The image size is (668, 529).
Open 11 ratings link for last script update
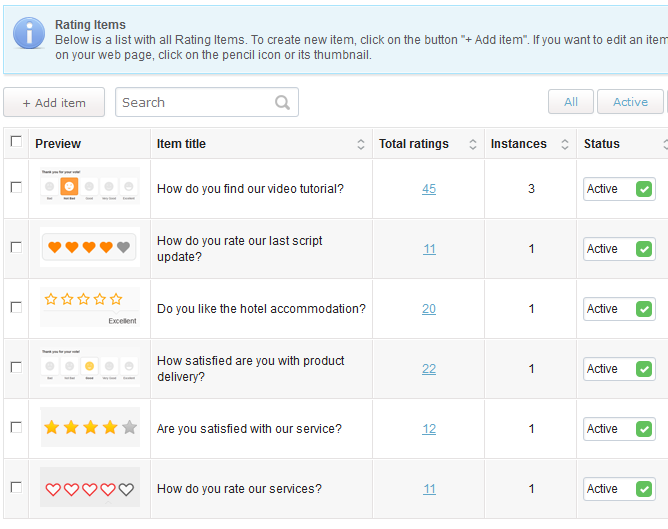tap(429, 249)
